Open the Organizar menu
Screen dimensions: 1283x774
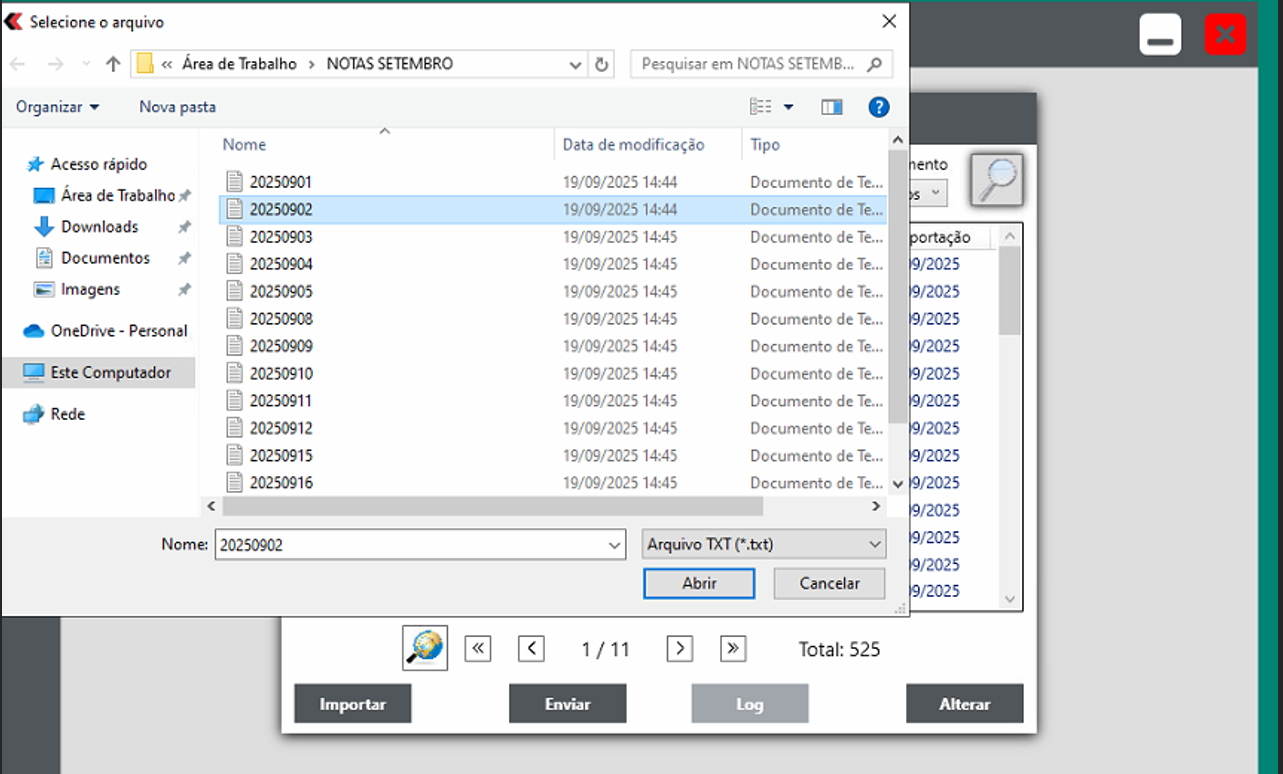[58, 107]
